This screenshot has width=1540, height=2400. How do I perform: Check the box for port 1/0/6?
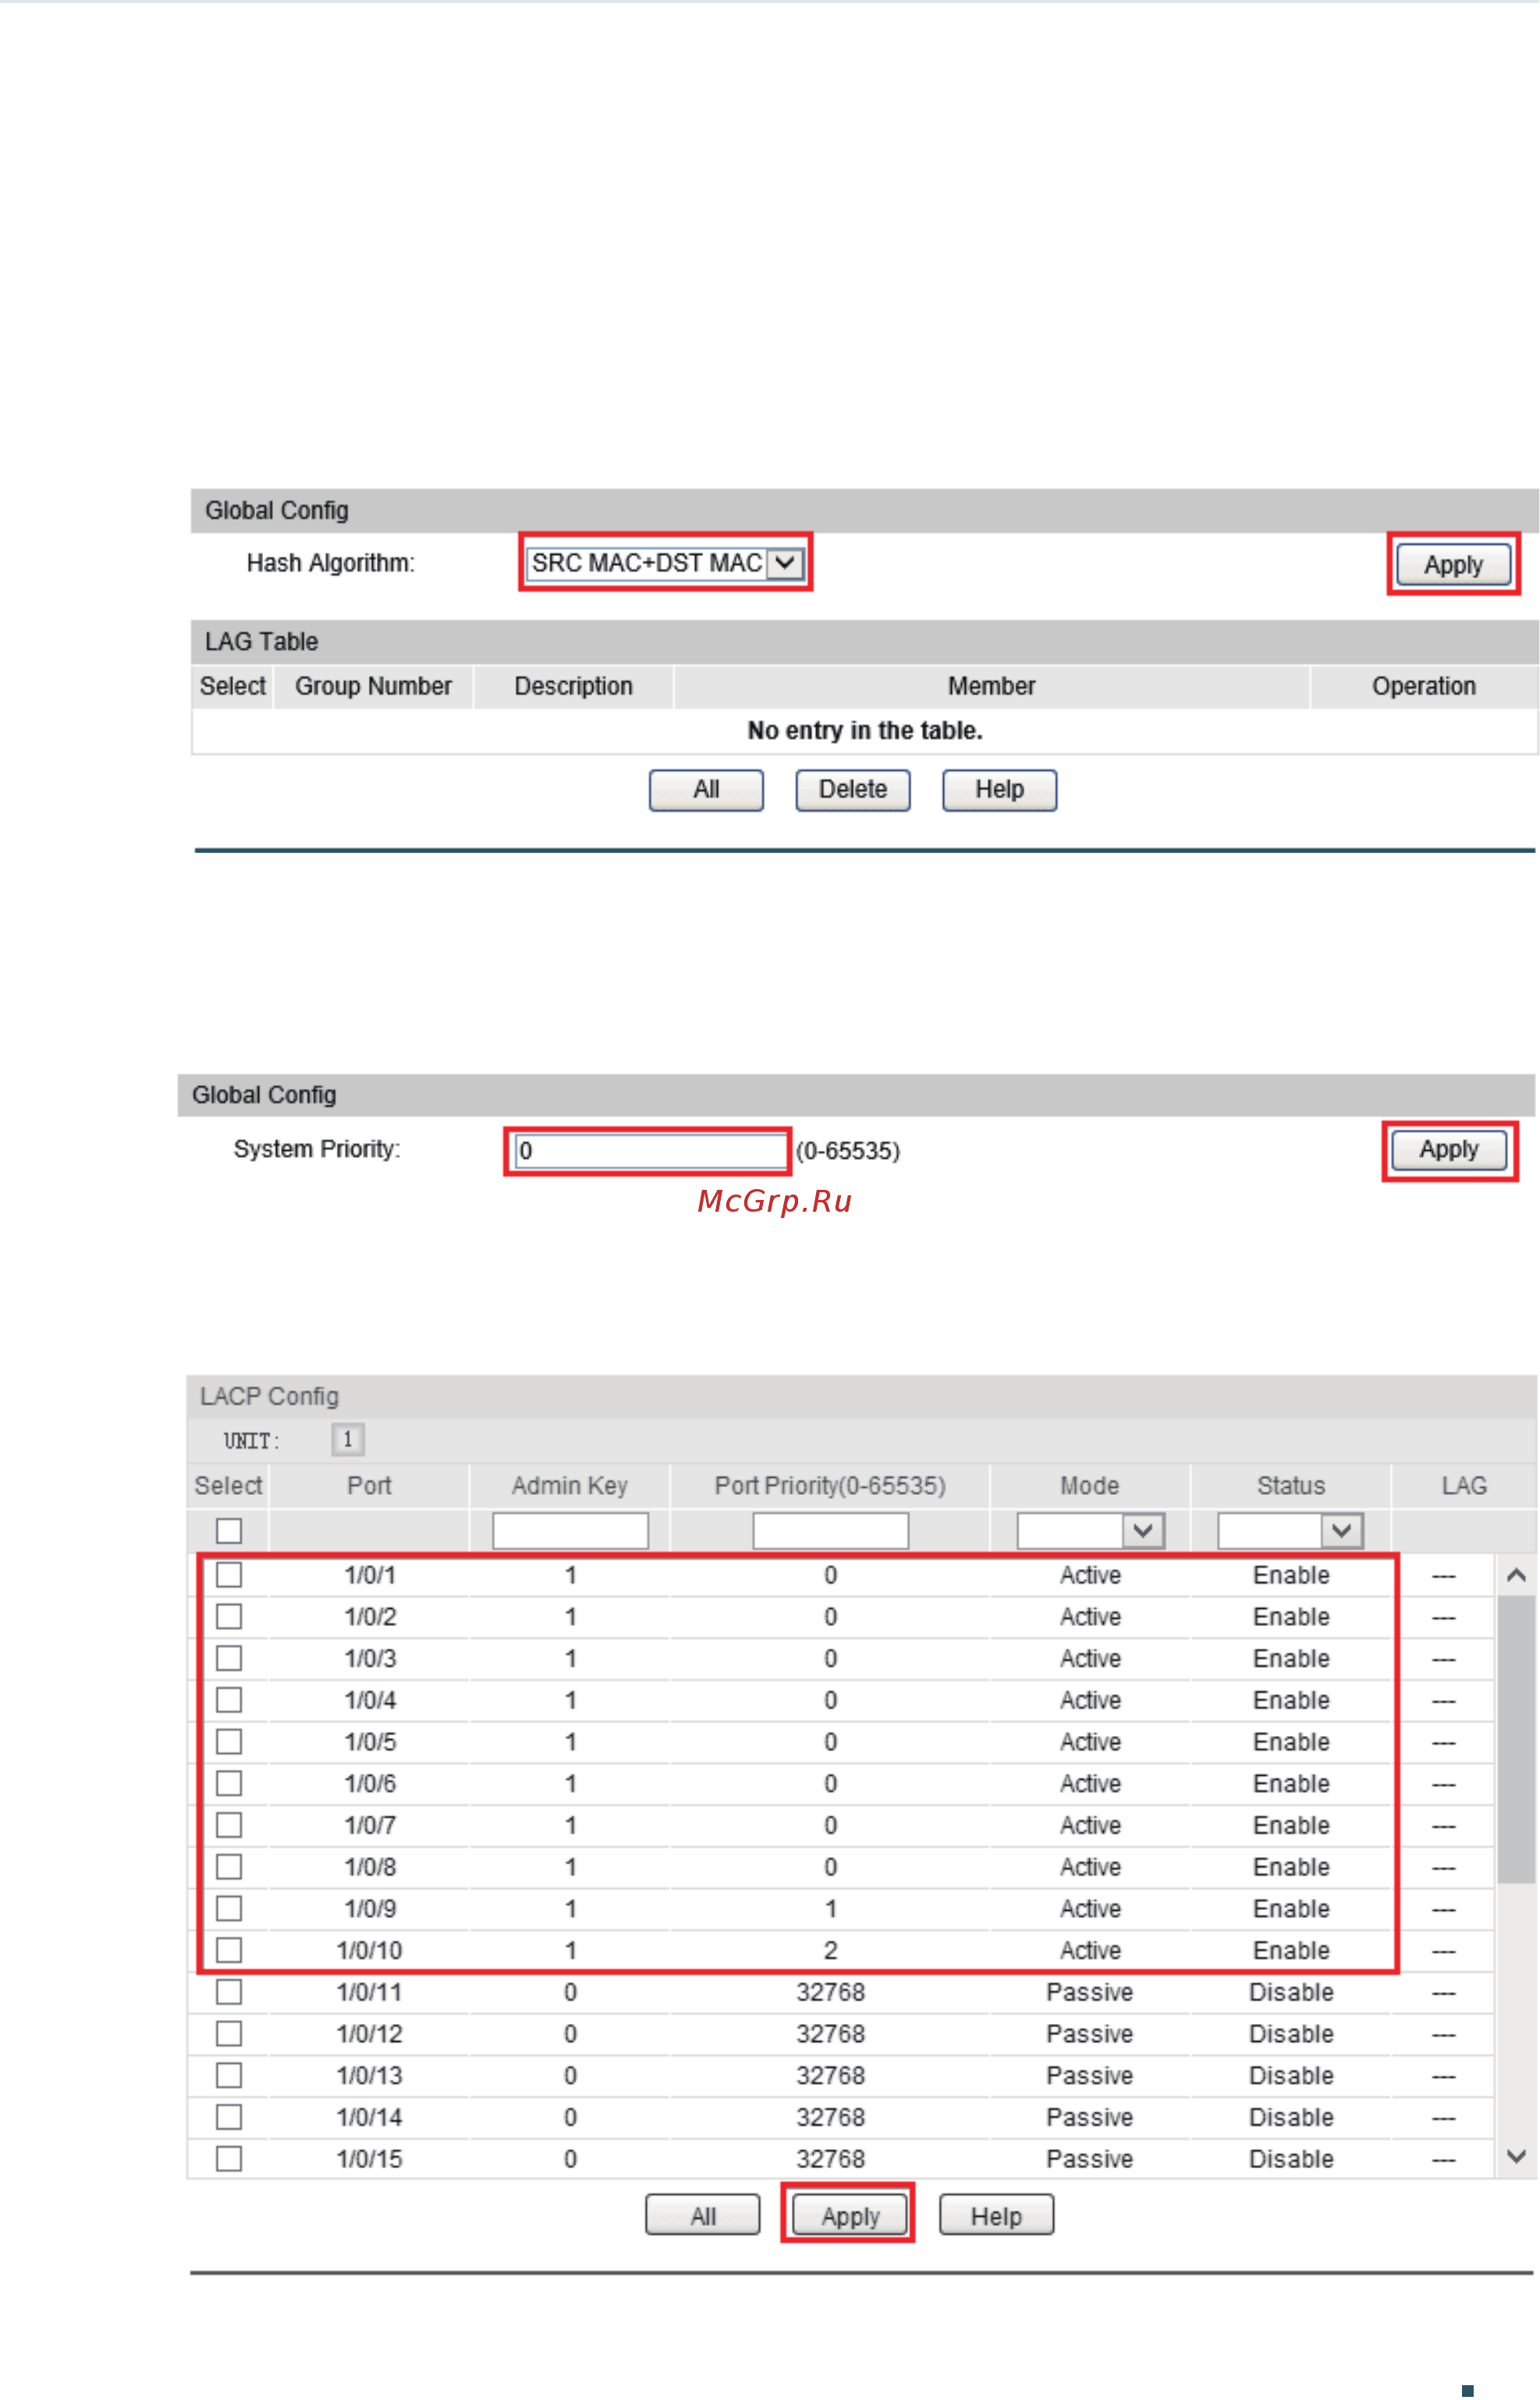[x=229, y=1784]
